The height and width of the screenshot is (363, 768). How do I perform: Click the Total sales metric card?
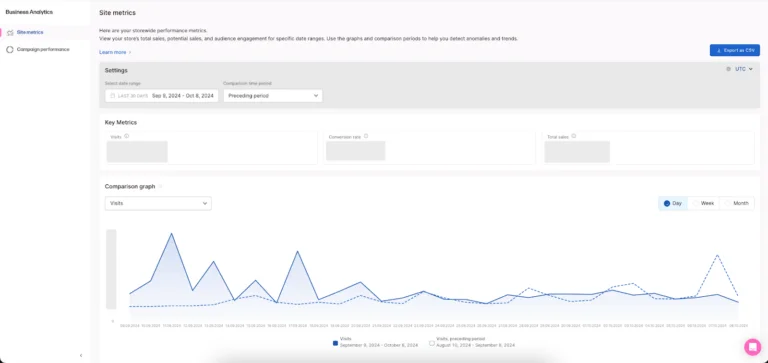pyautogui.click(x=648, y=147)
